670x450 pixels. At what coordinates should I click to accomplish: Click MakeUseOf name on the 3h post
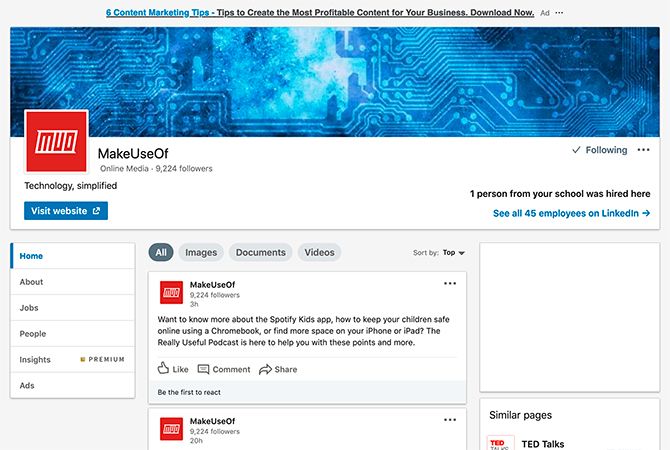point(212,285)
